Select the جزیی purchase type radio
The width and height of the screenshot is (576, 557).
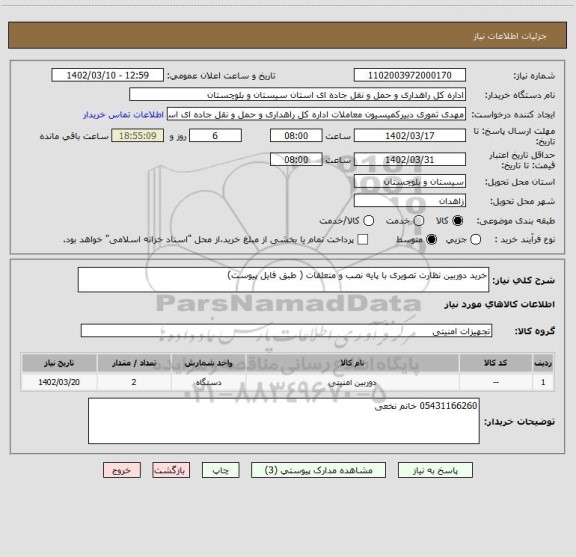click(x=475, y=240)
